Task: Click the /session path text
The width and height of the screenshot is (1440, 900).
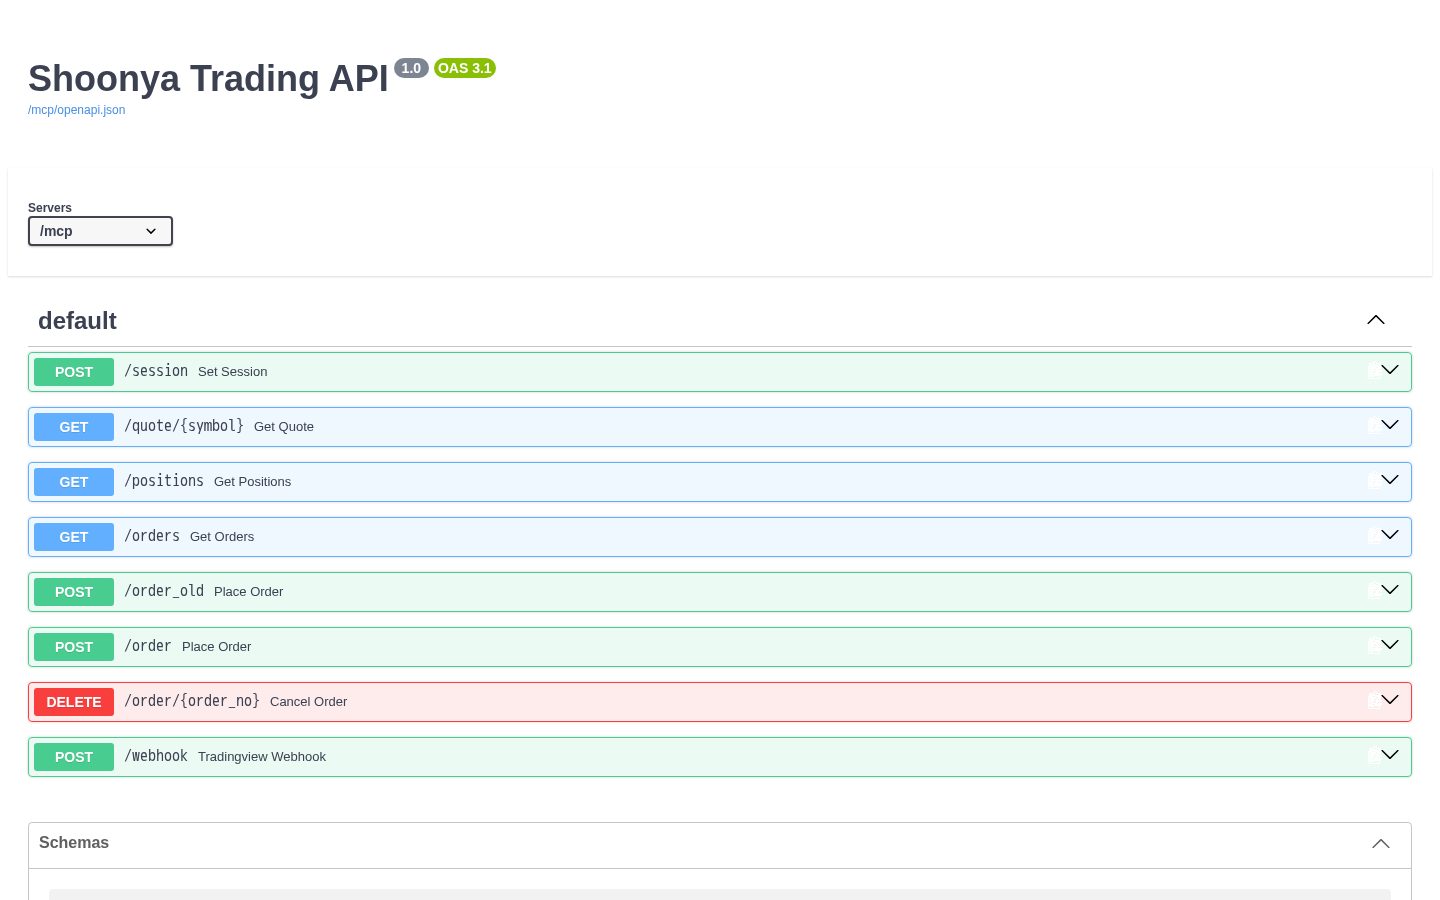Action: pos(156,371)
